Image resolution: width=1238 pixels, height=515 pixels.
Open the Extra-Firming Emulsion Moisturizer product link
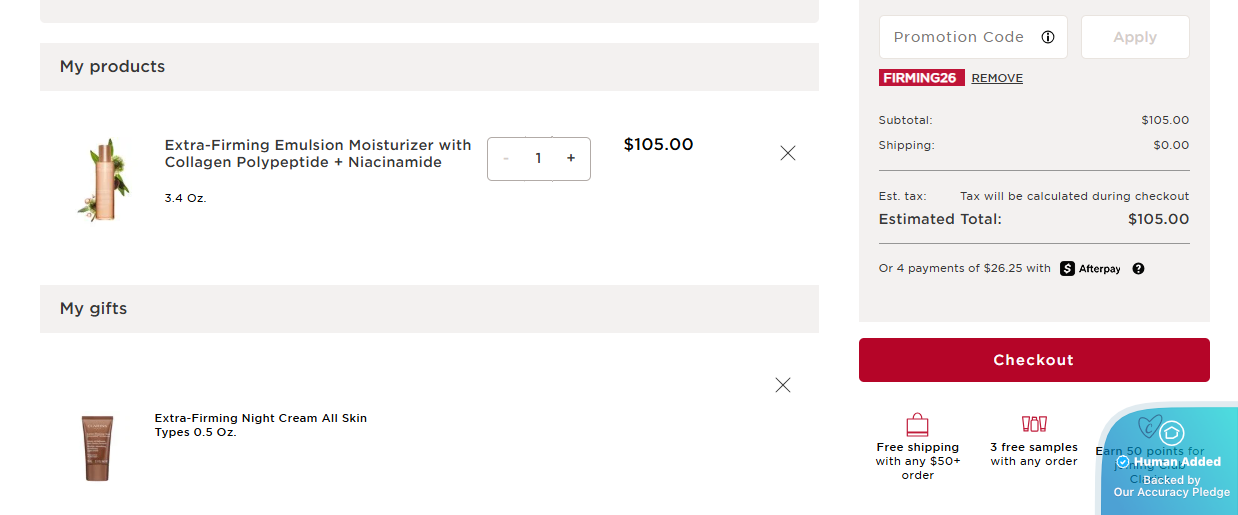coord(317,154)
